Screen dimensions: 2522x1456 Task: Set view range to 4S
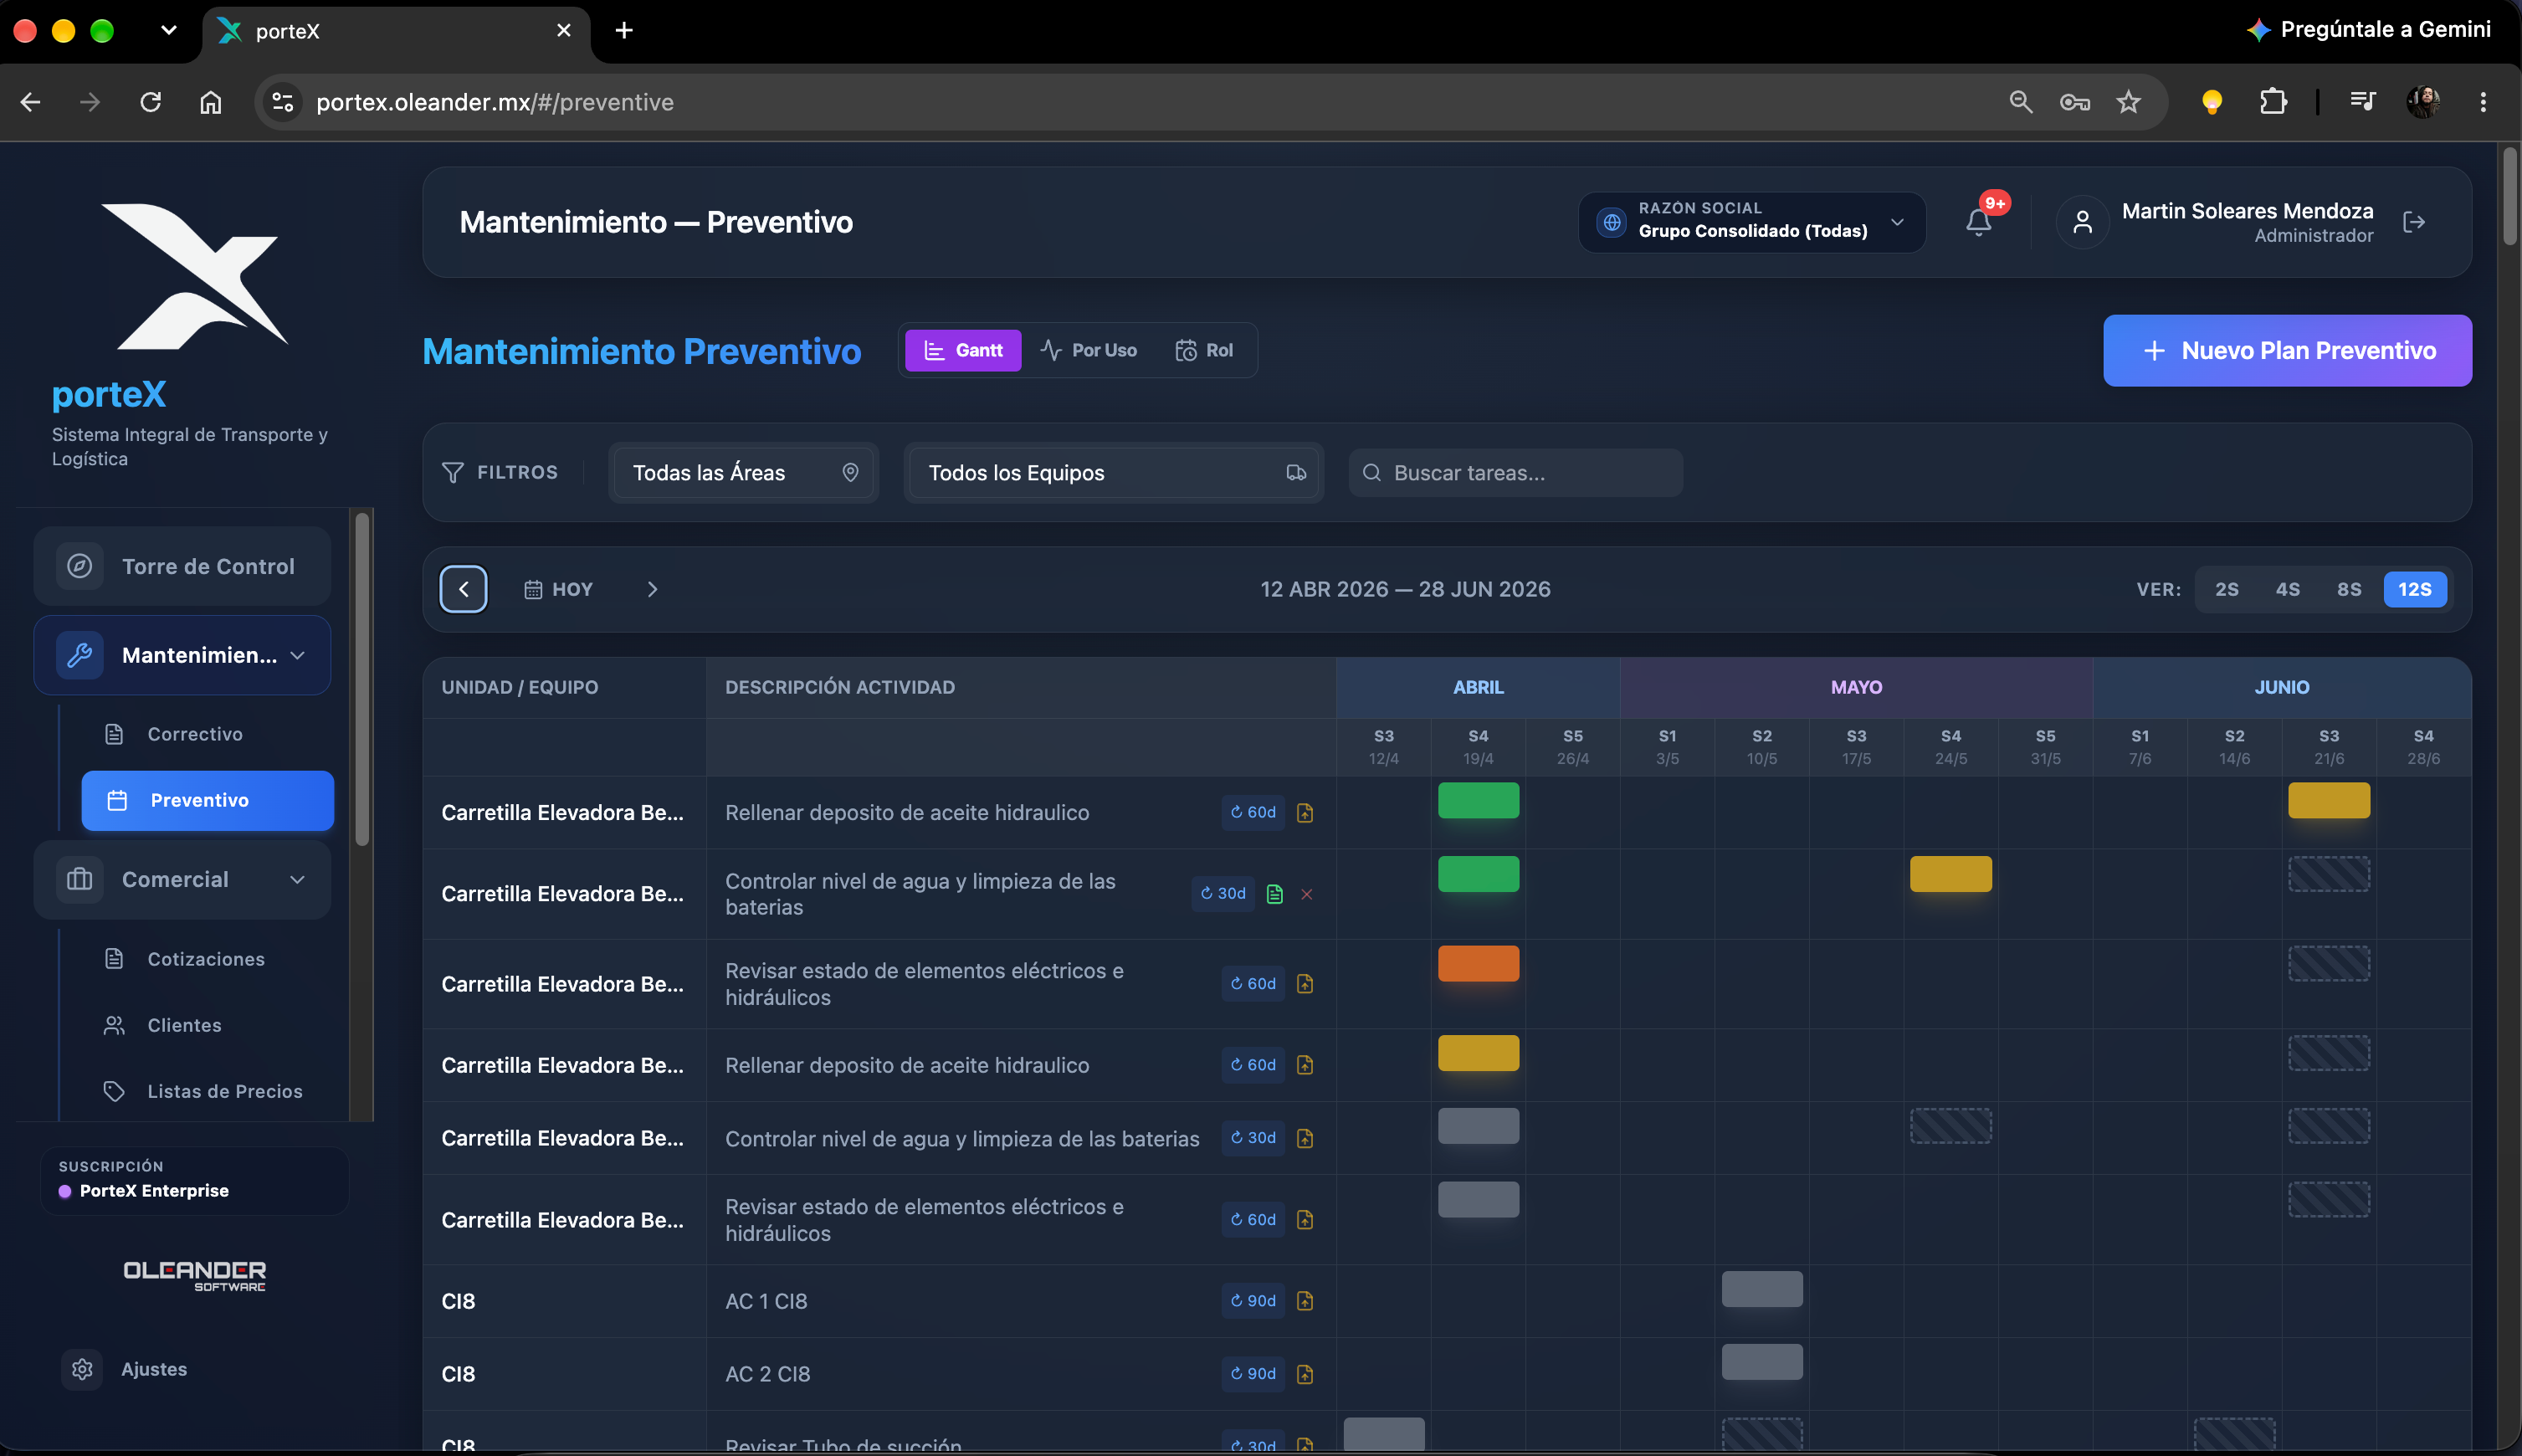[x=2288, y=589]
